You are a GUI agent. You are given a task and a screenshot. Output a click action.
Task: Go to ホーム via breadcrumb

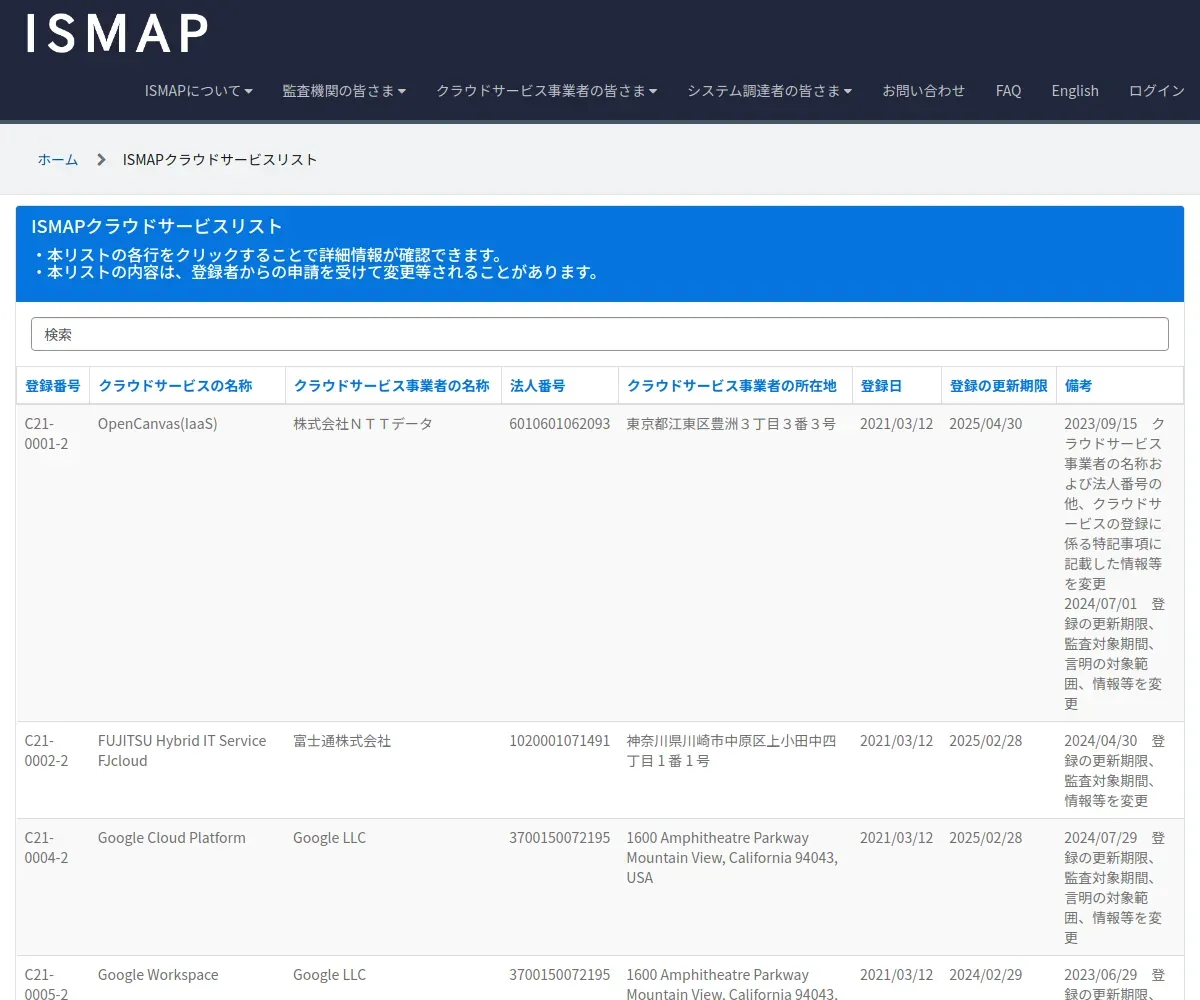[58, 160]
